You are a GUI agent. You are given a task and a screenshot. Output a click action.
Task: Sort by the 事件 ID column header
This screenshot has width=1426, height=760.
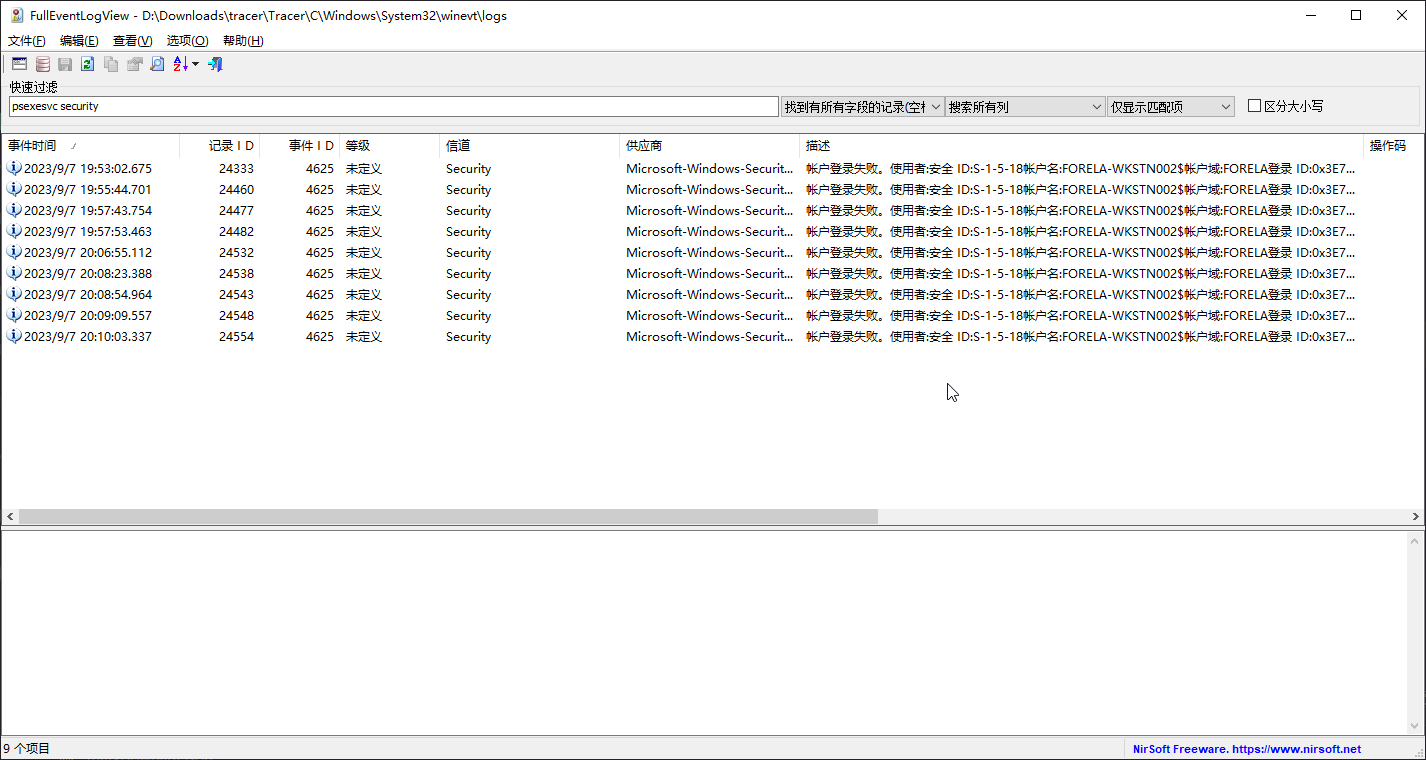[300, 146]
